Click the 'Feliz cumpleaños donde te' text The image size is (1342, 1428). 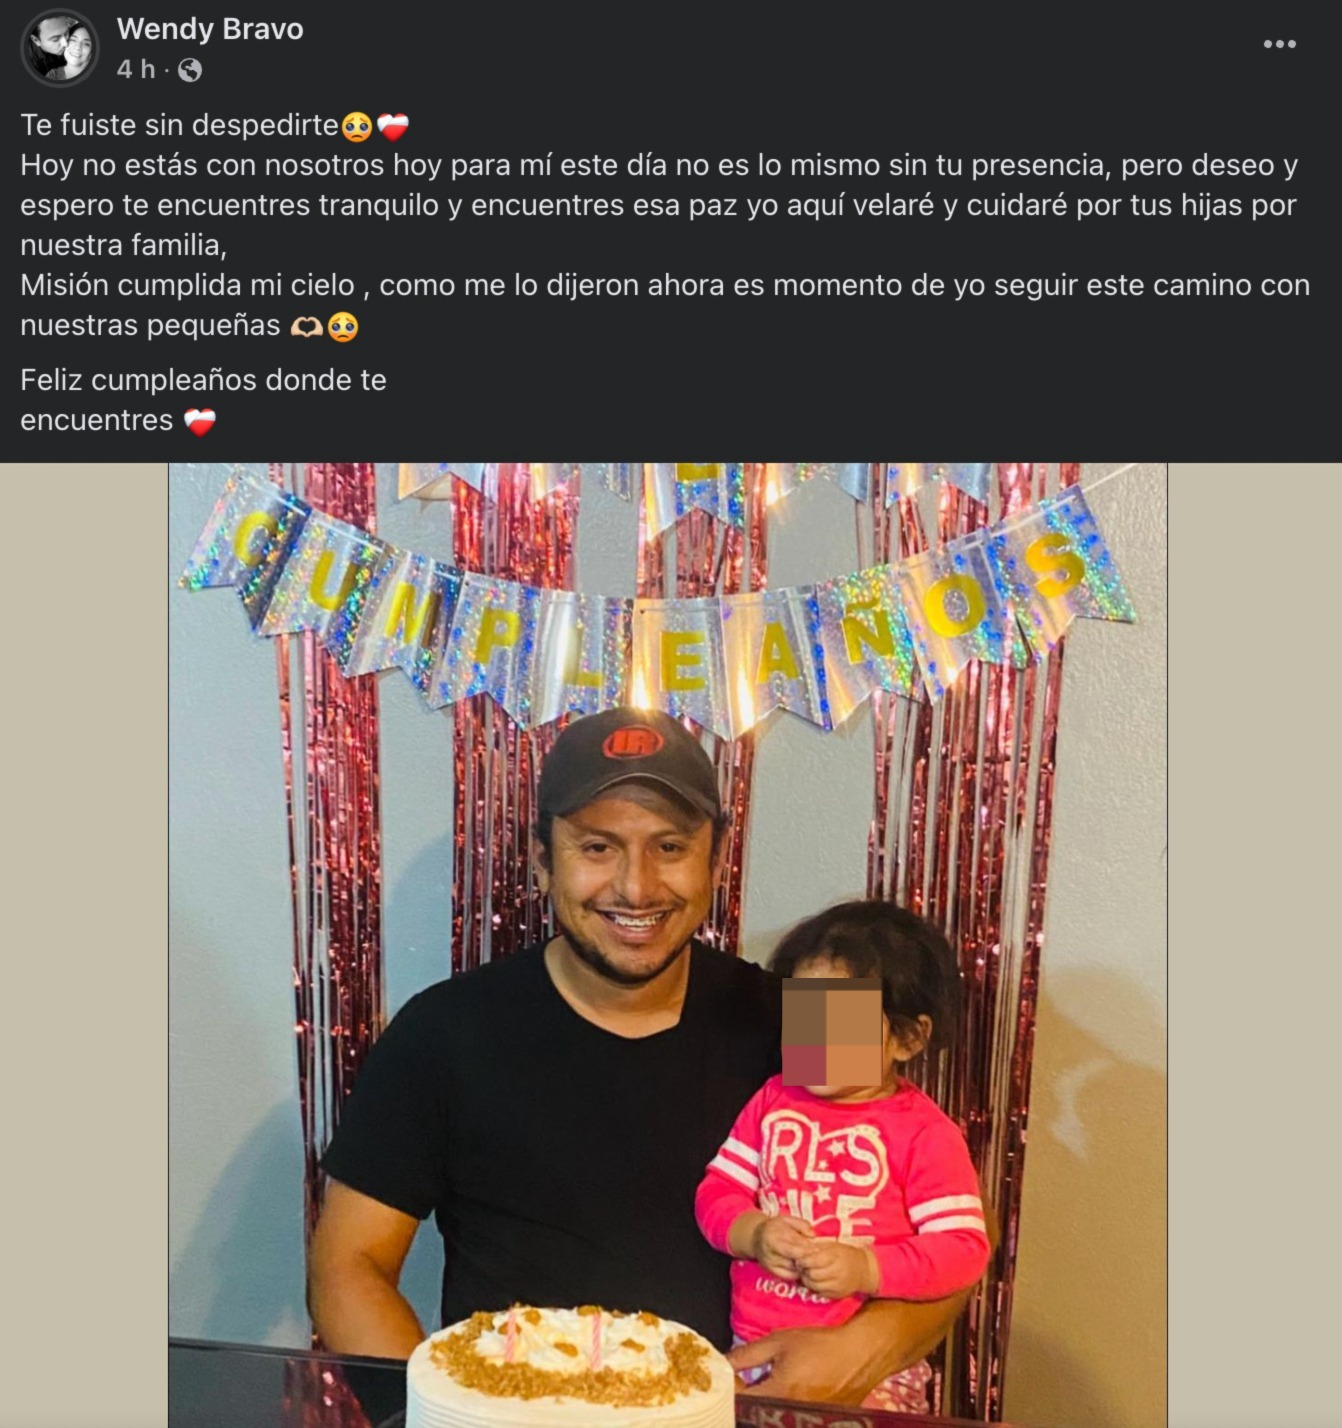tap(203, 380)
